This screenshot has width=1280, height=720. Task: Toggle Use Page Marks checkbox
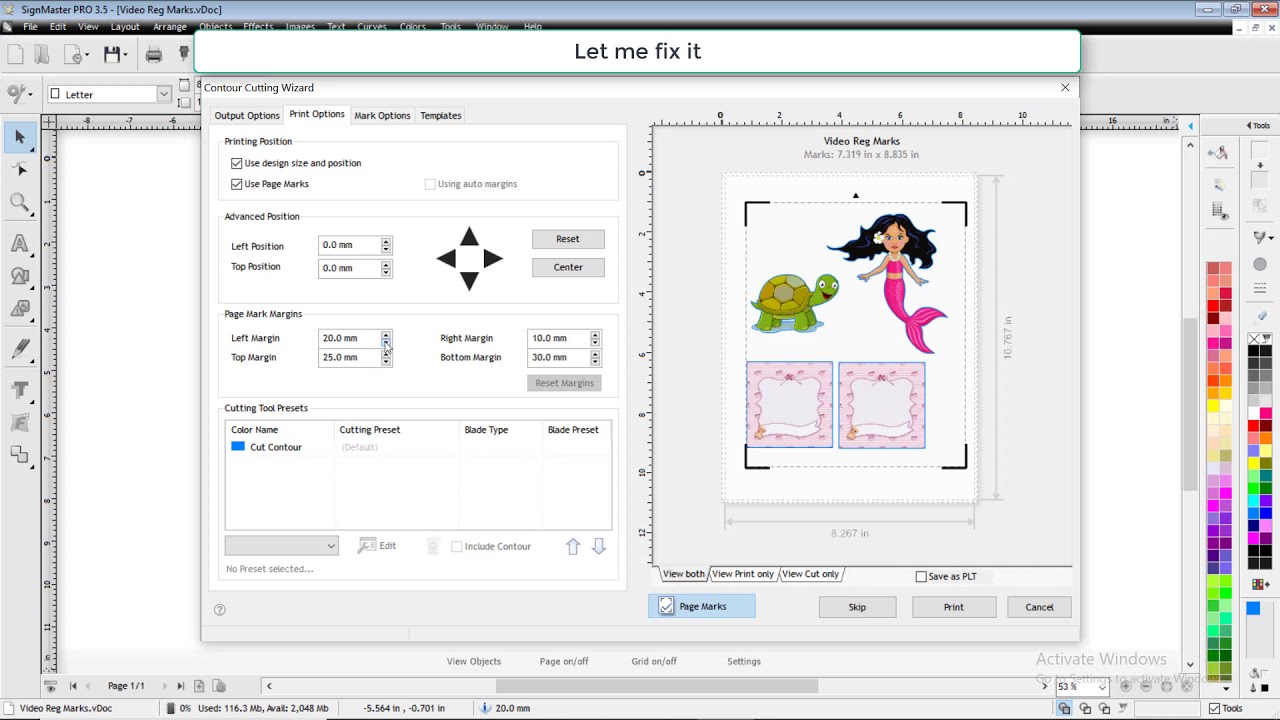pyautogui.click(x=237, y=184)
